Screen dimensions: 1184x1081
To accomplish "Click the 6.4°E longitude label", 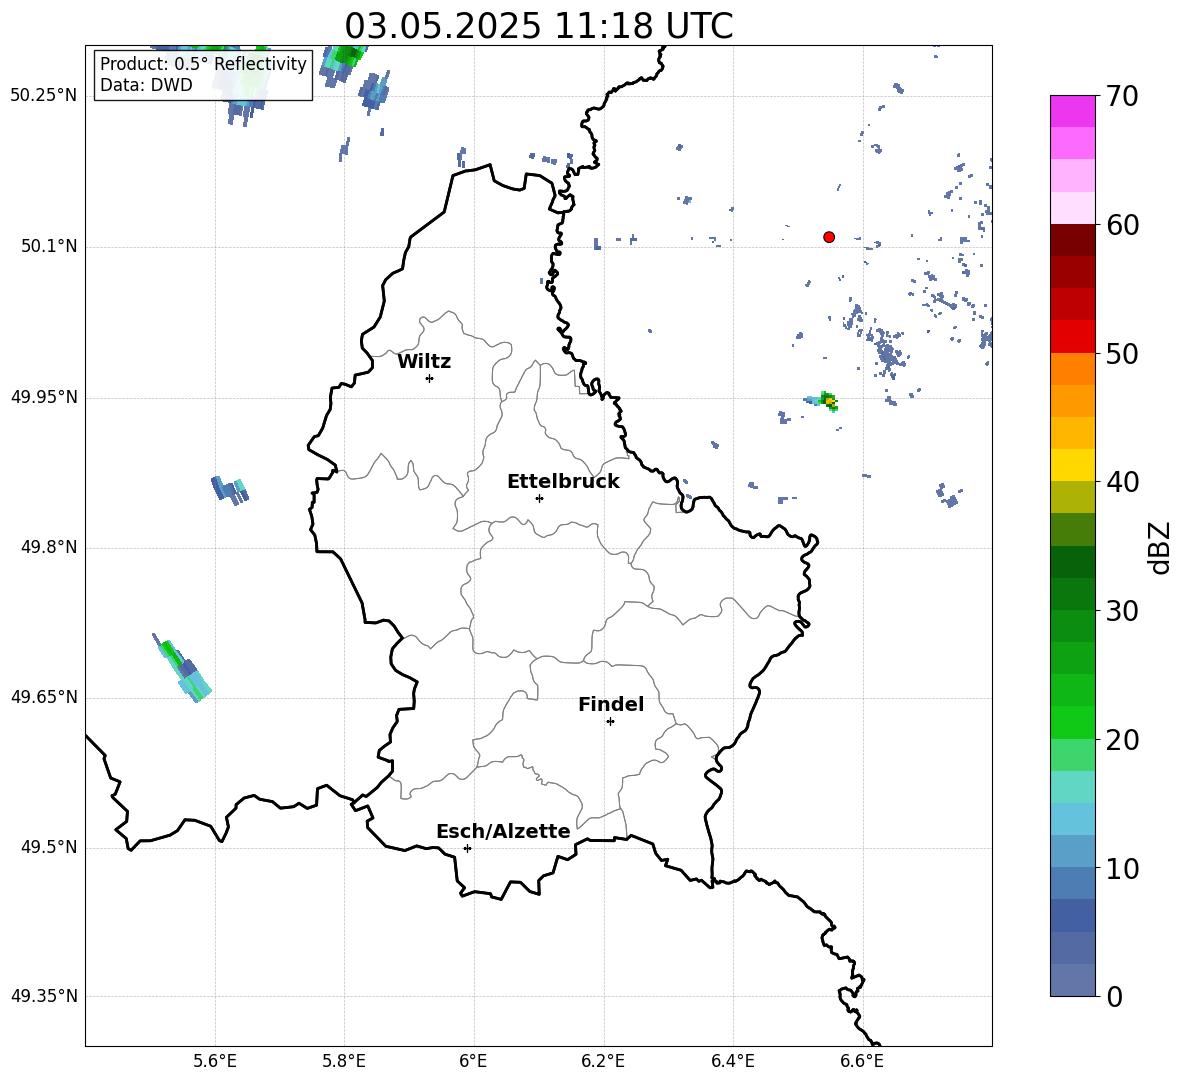I will click(733, 1061).
